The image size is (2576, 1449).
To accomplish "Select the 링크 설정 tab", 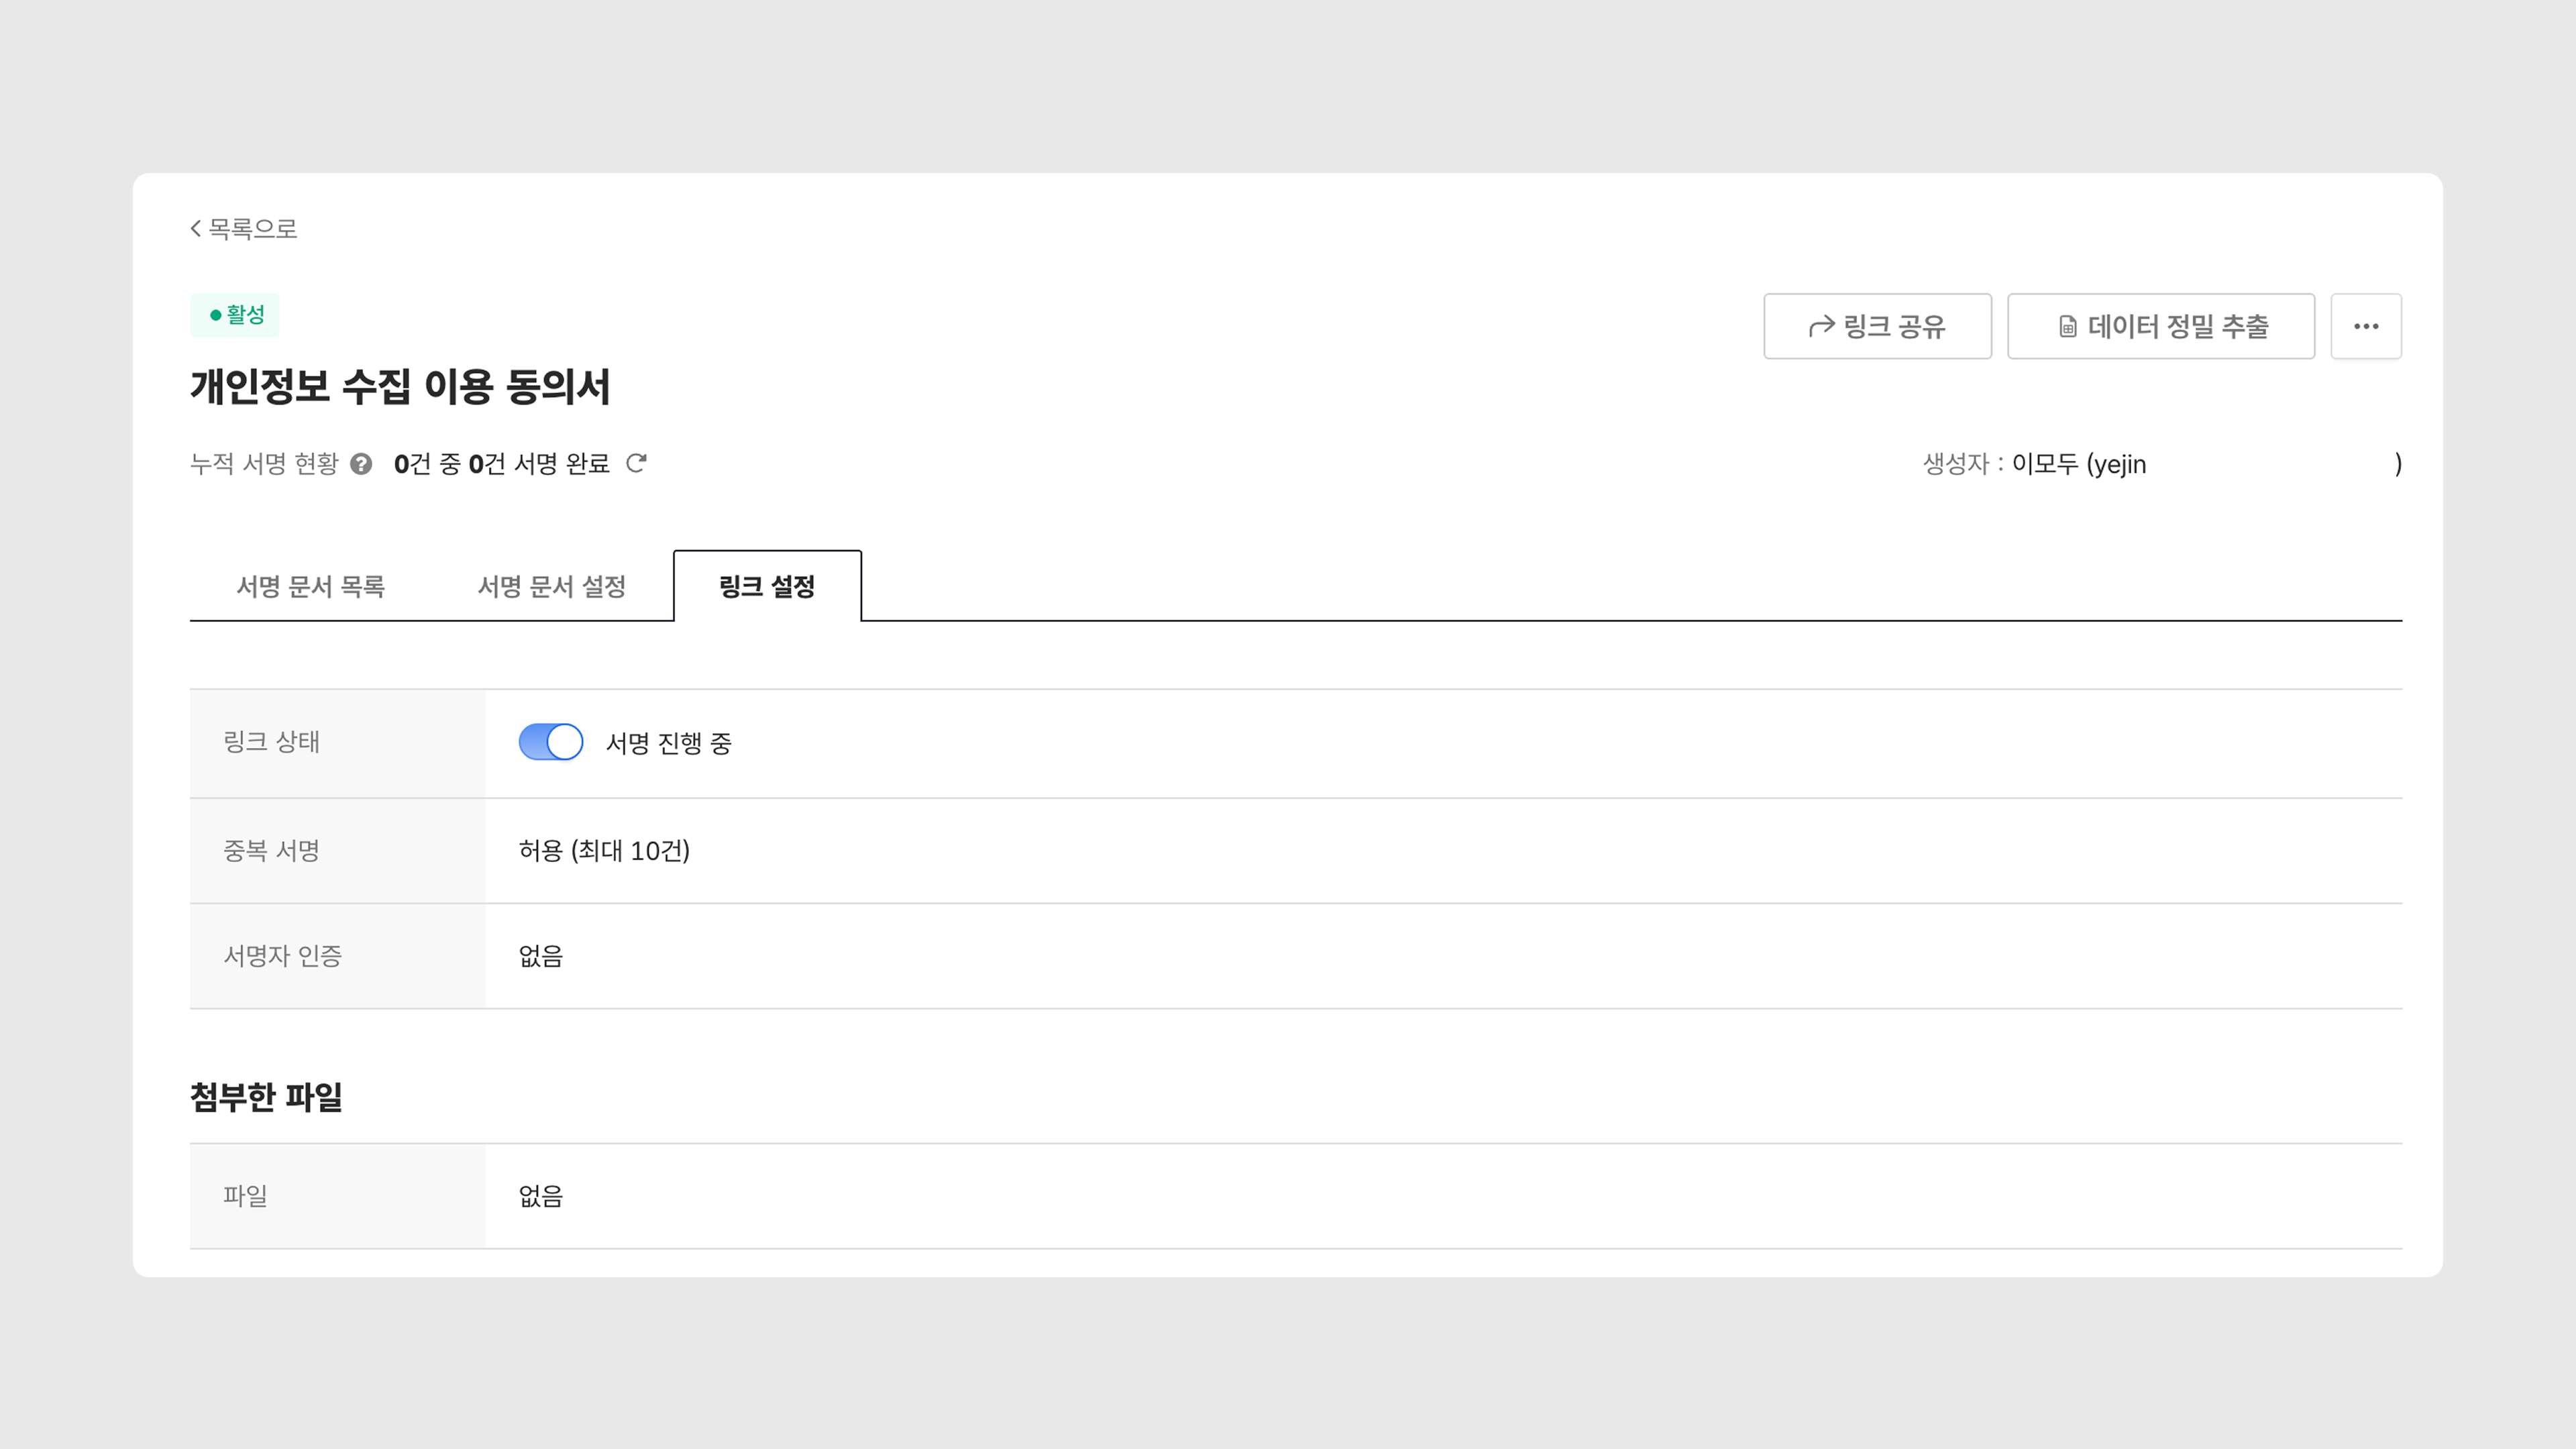I will (767, 586).
